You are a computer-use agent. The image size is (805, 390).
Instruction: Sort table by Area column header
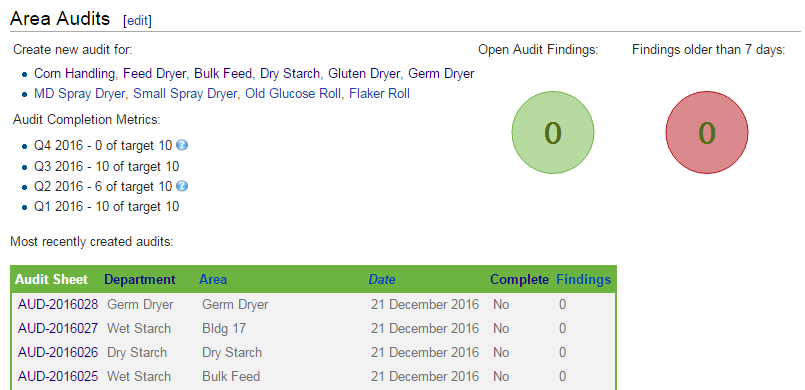pyautogui.click(x=213, y=280)
